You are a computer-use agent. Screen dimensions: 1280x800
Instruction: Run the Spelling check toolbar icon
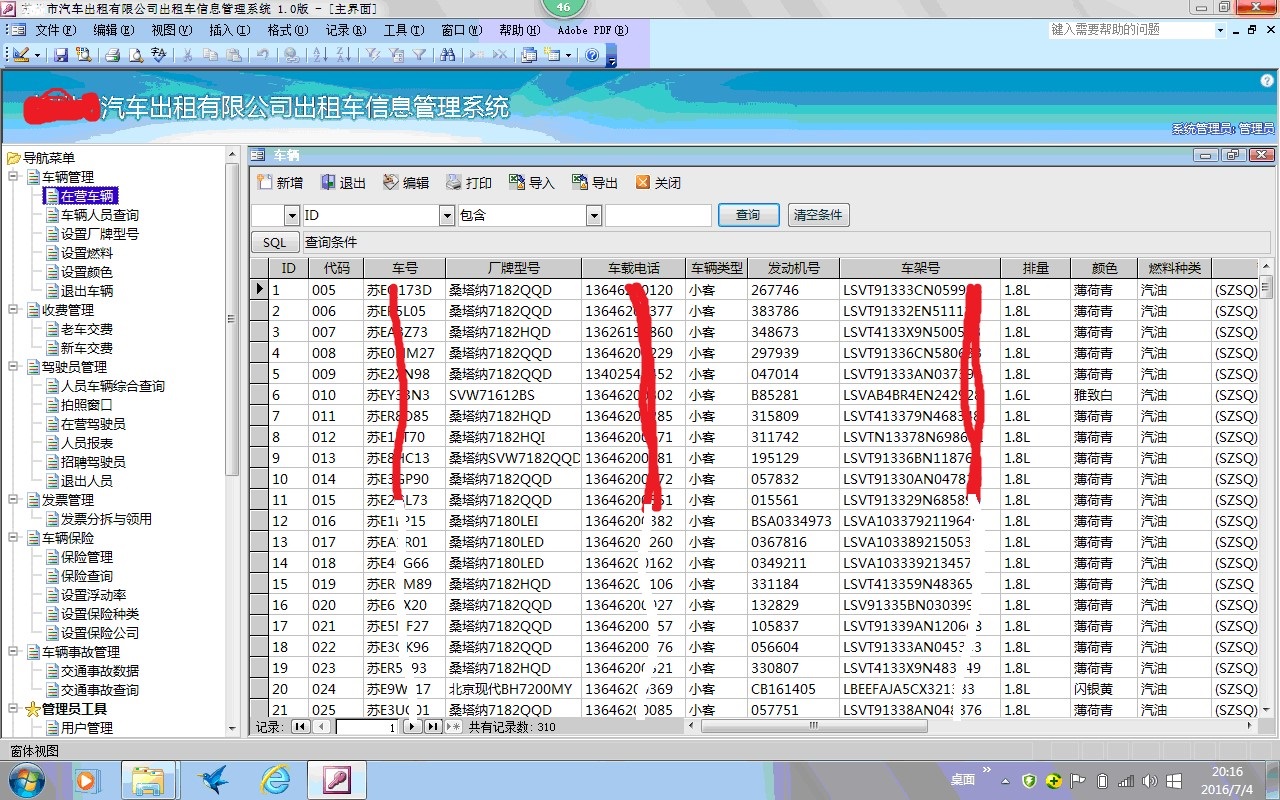pyautogui.click(x=158, y=55)
